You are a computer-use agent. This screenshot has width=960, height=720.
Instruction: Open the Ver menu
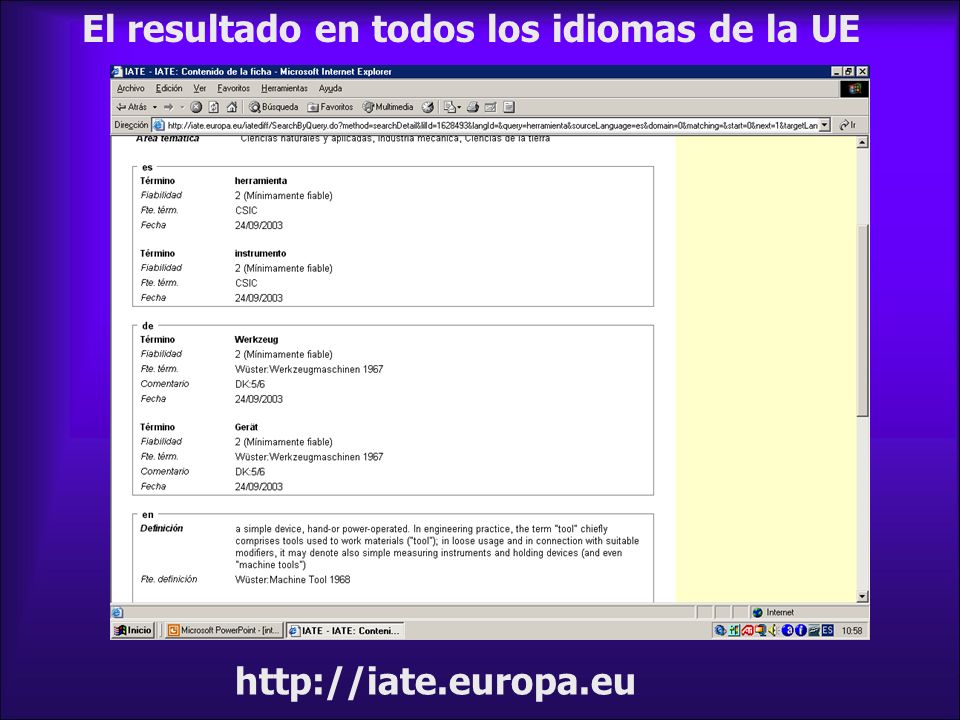point(200,89)
